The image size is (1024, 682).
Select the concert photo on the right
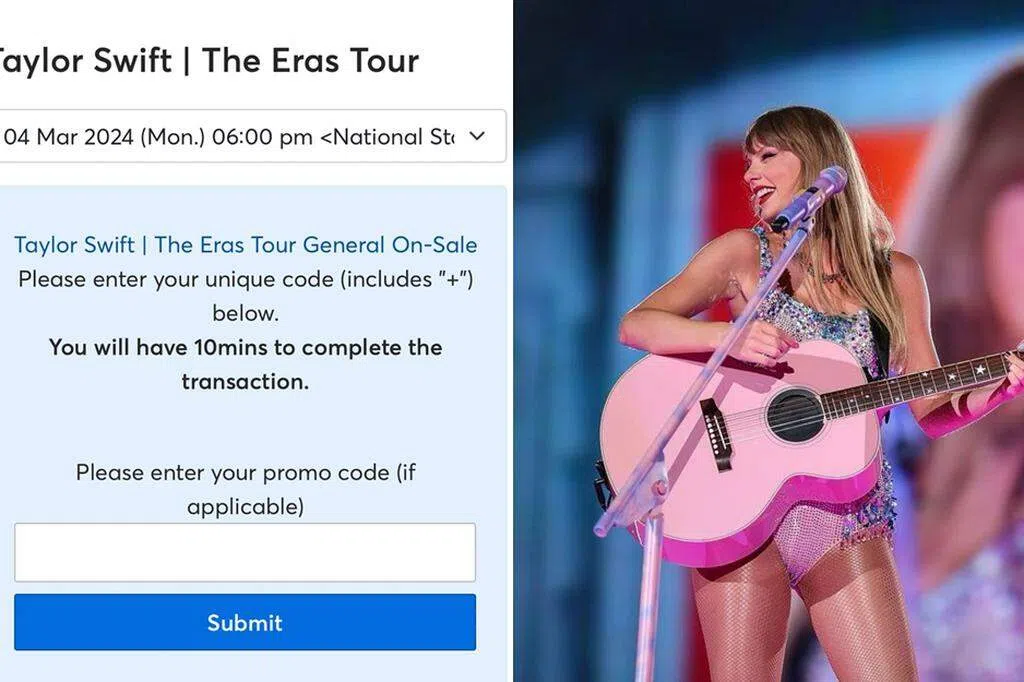[769, 341]
